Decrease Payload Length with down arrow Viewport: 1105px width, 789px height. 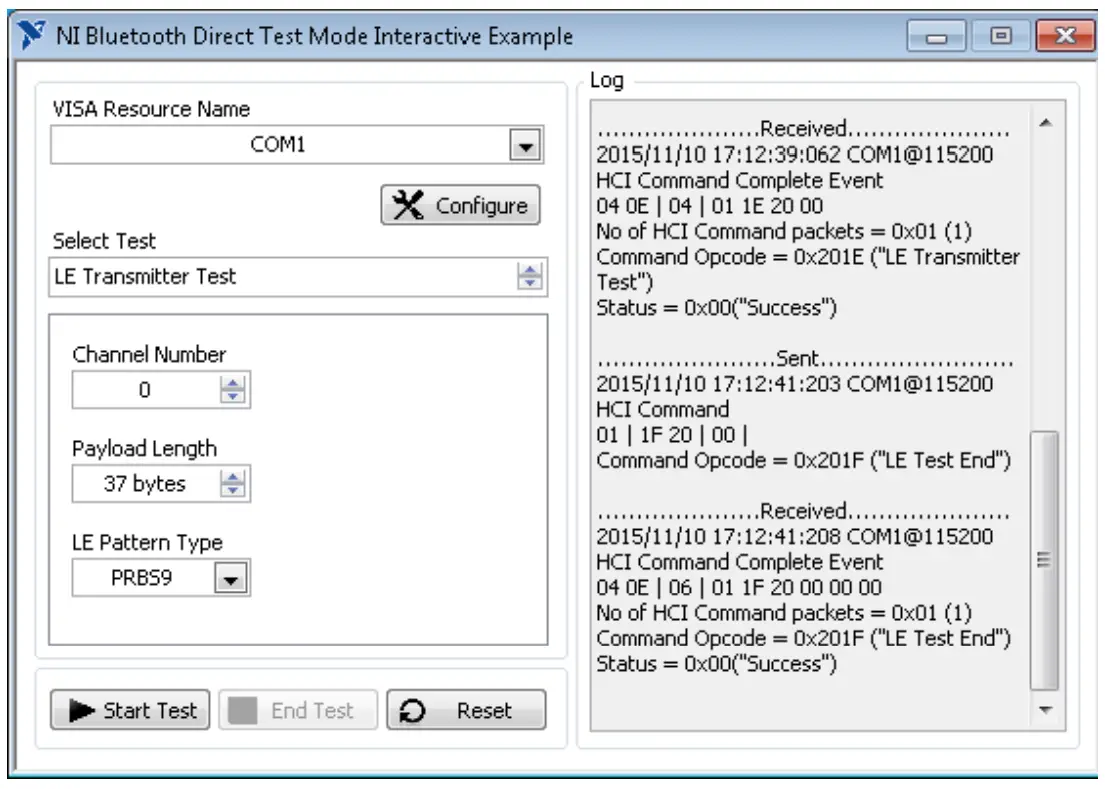(233, 491)
